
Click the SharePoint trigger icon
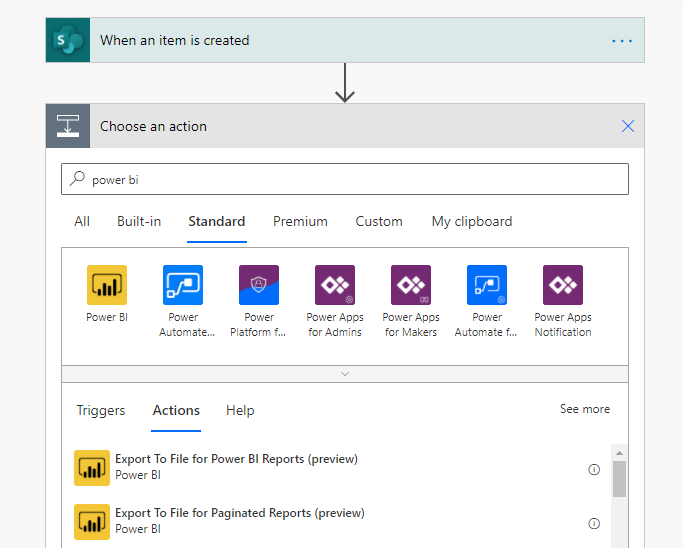68,41
